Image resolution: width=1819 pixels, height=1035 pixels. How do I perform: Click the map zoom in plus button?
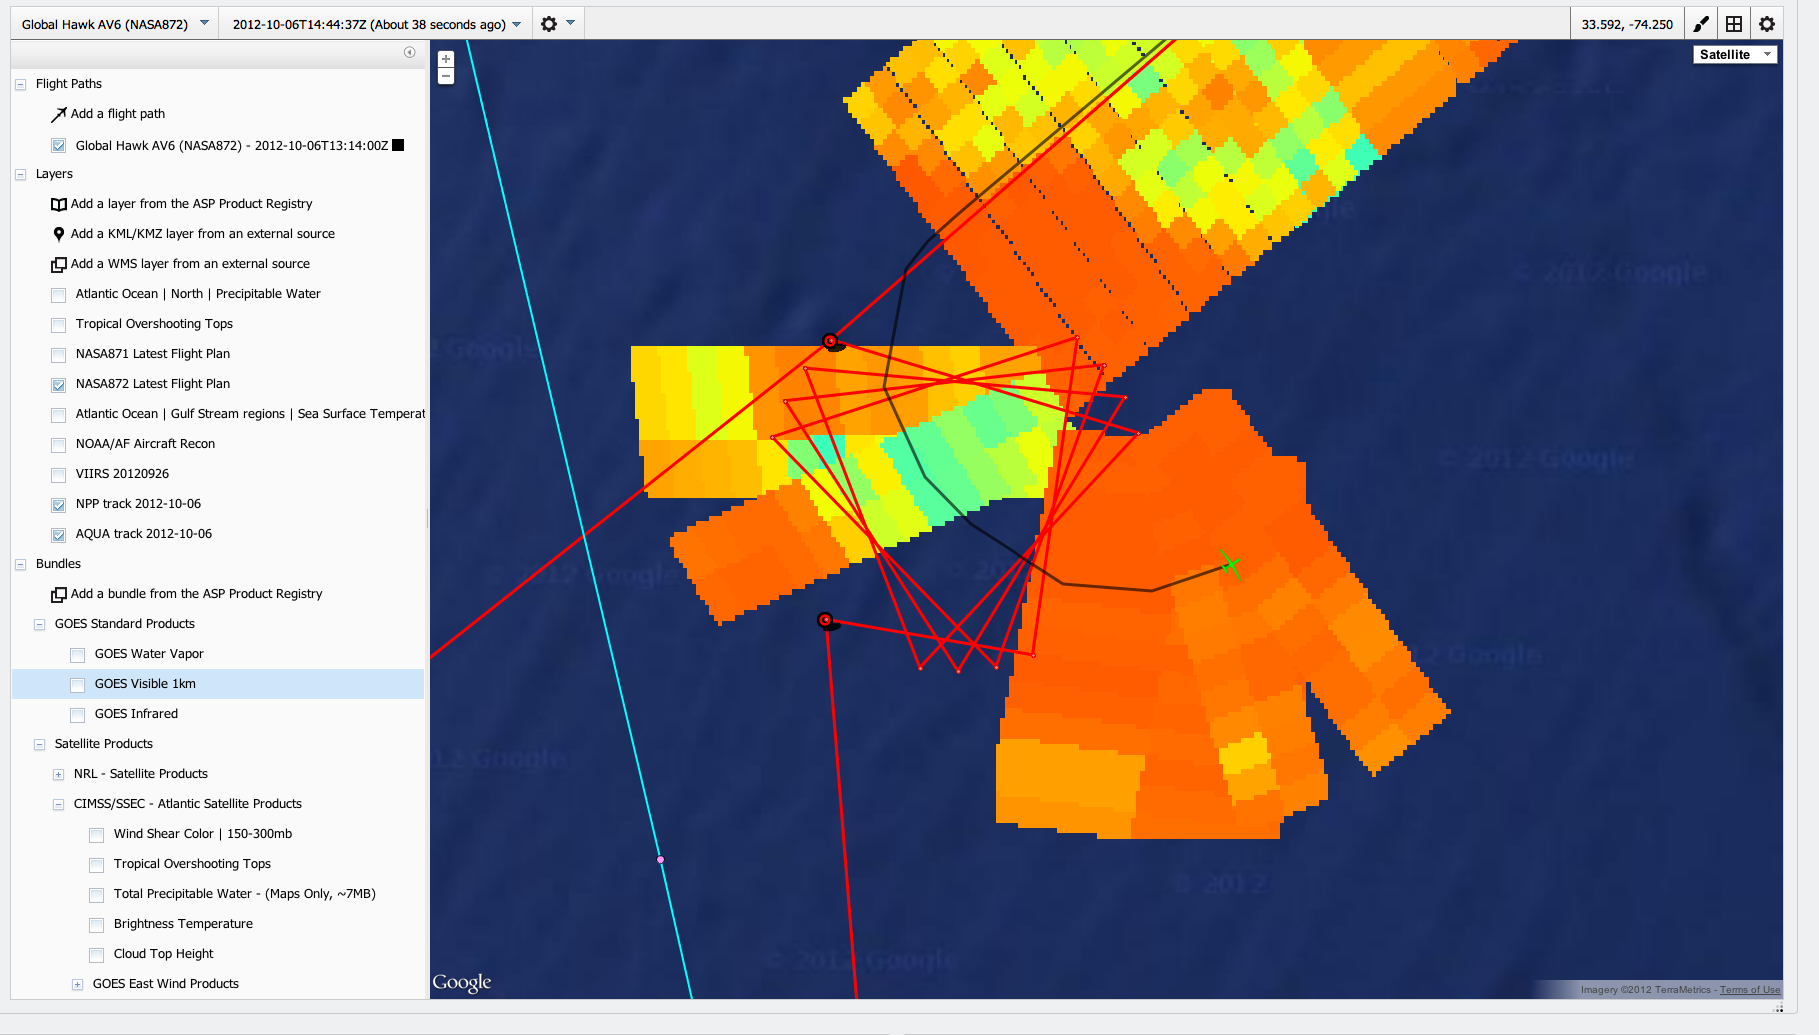coord(446,59)
